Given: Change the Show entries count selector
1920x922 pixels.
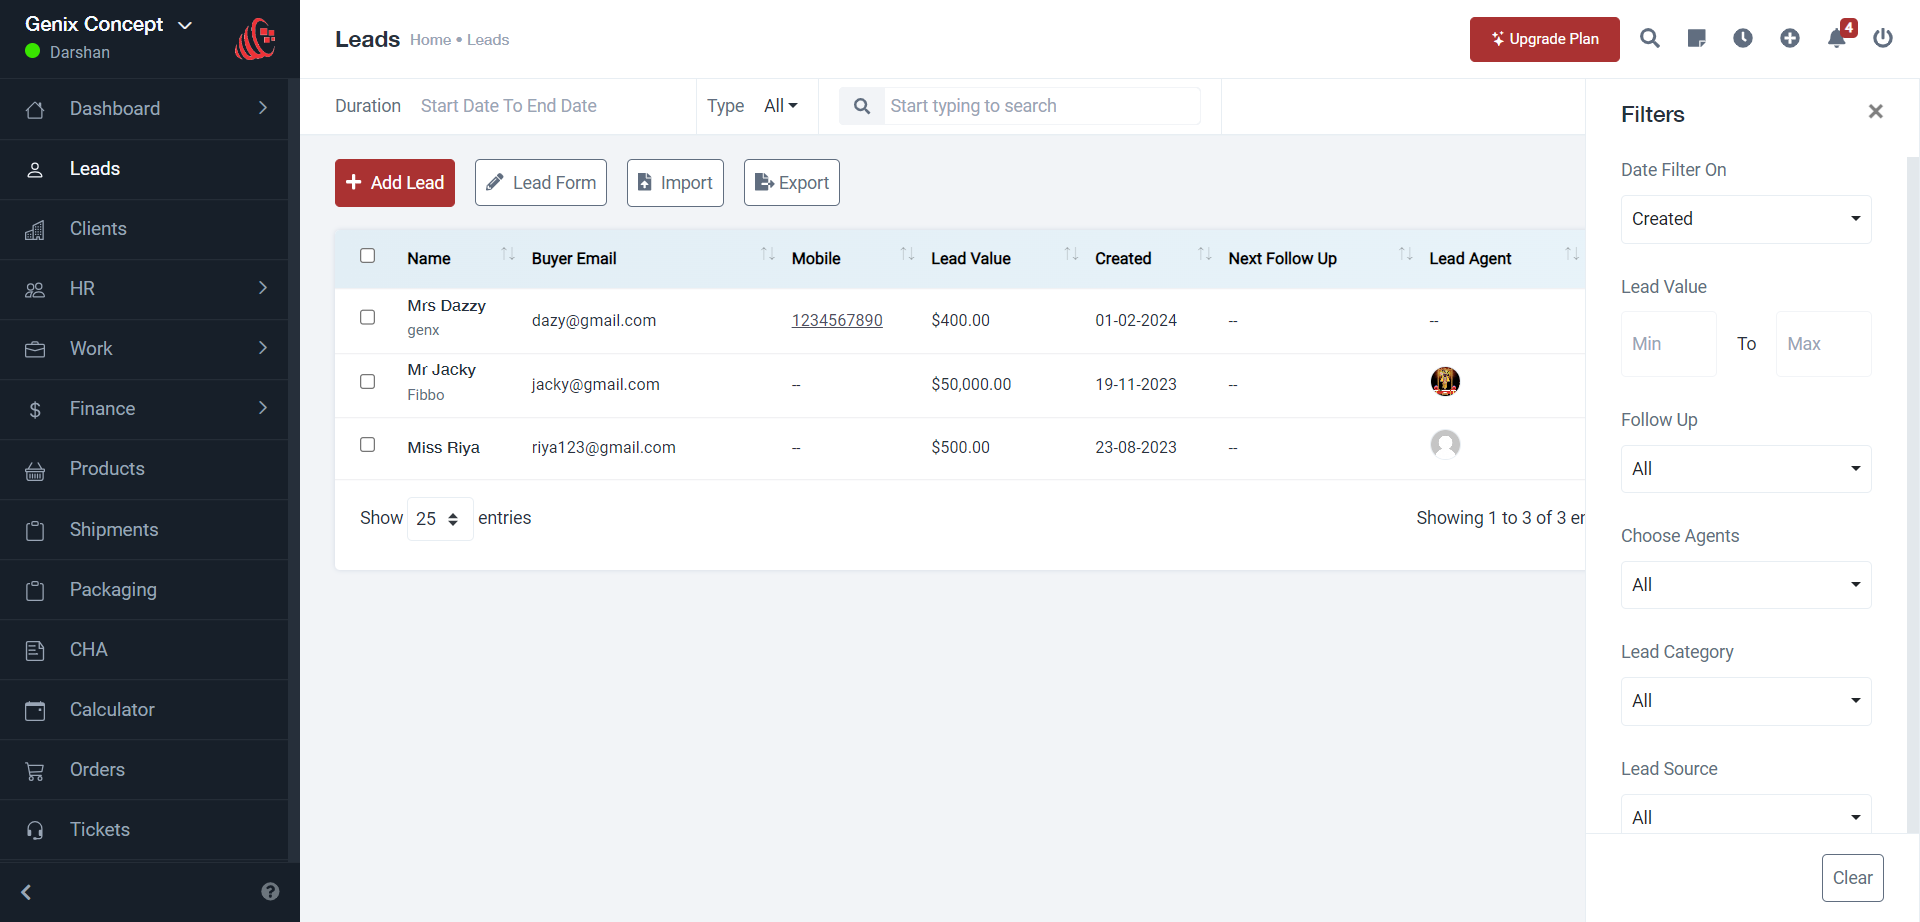Looking at the screenshot, I should (x=440, y=519).
